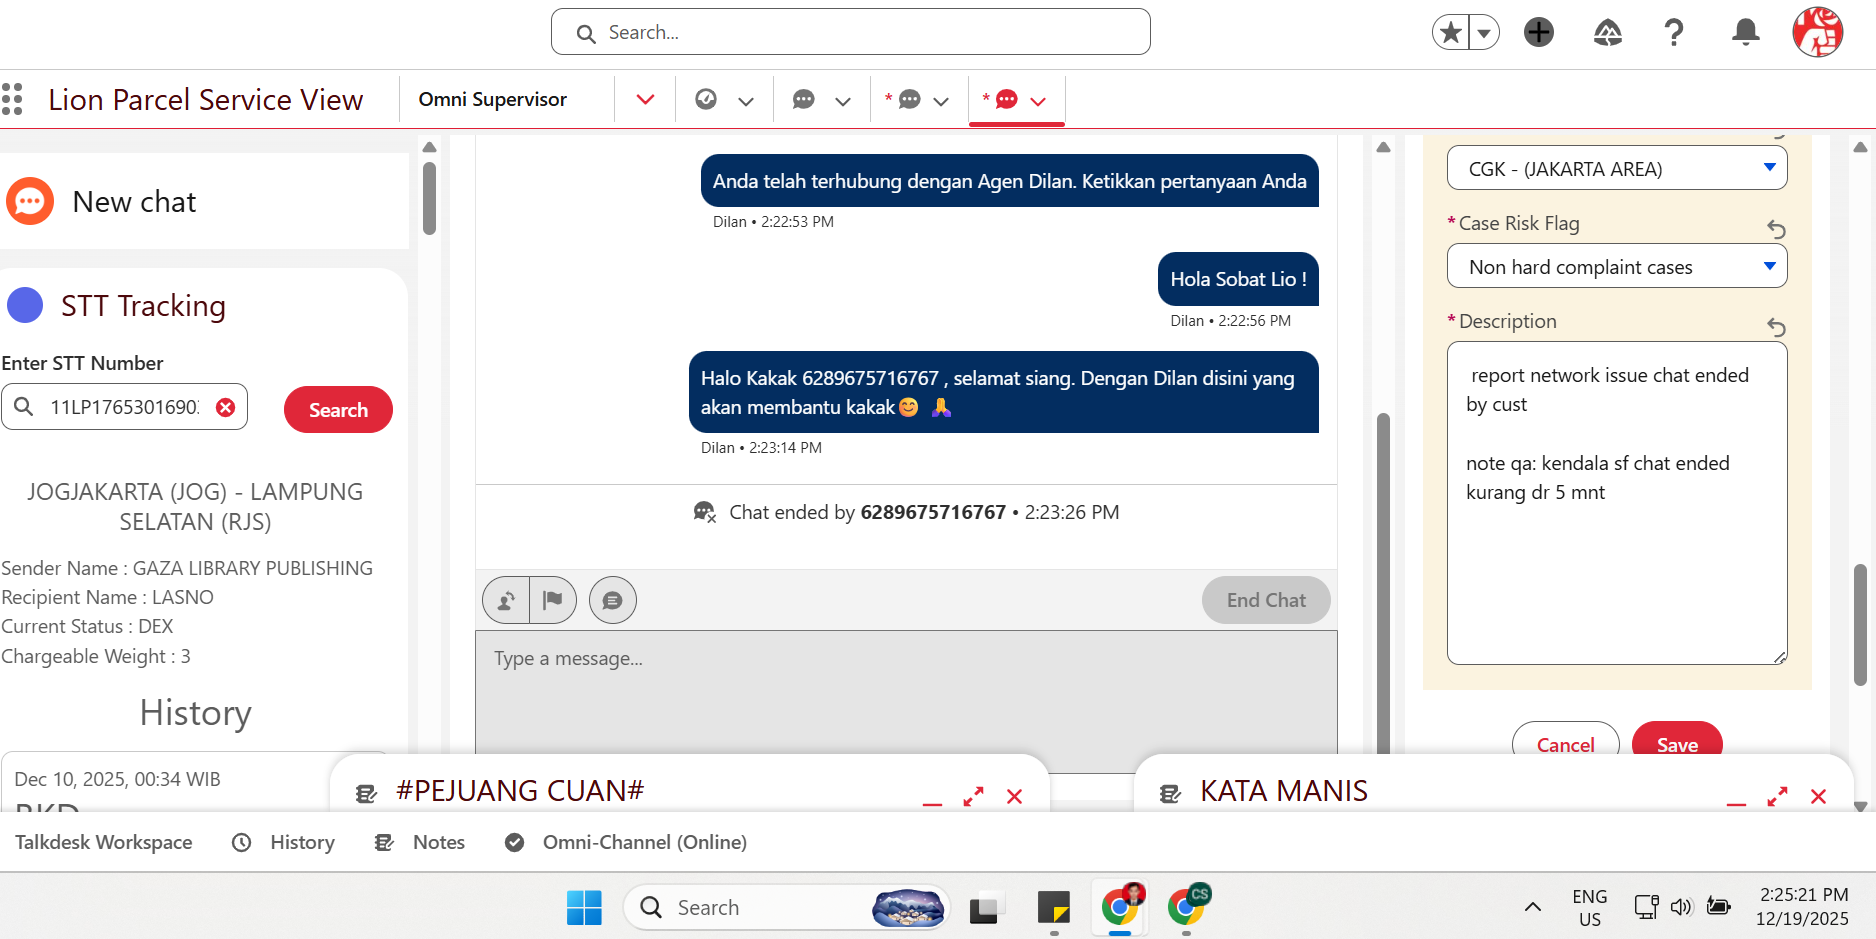Open the volume control in system tray
The width and height of the screenshot is (1876, 939).
tap(1682, 907)
